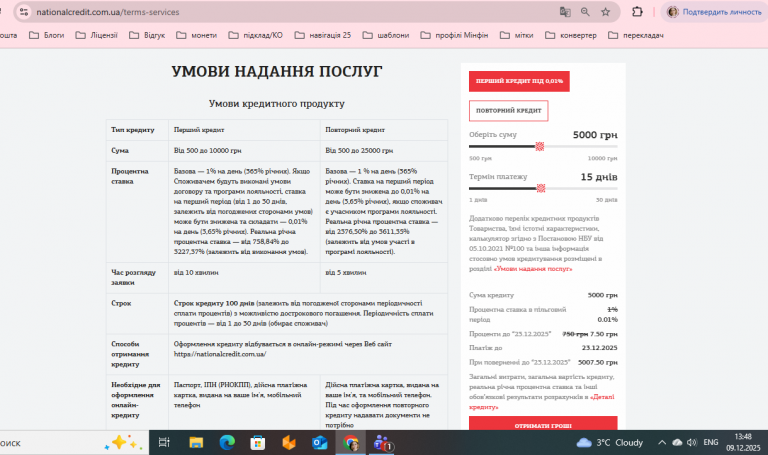Viewport: 768px width, 455px height.
Task: Click the https://nationalcredit.com.ua/ text in table
Action: [x=220, y=354]
